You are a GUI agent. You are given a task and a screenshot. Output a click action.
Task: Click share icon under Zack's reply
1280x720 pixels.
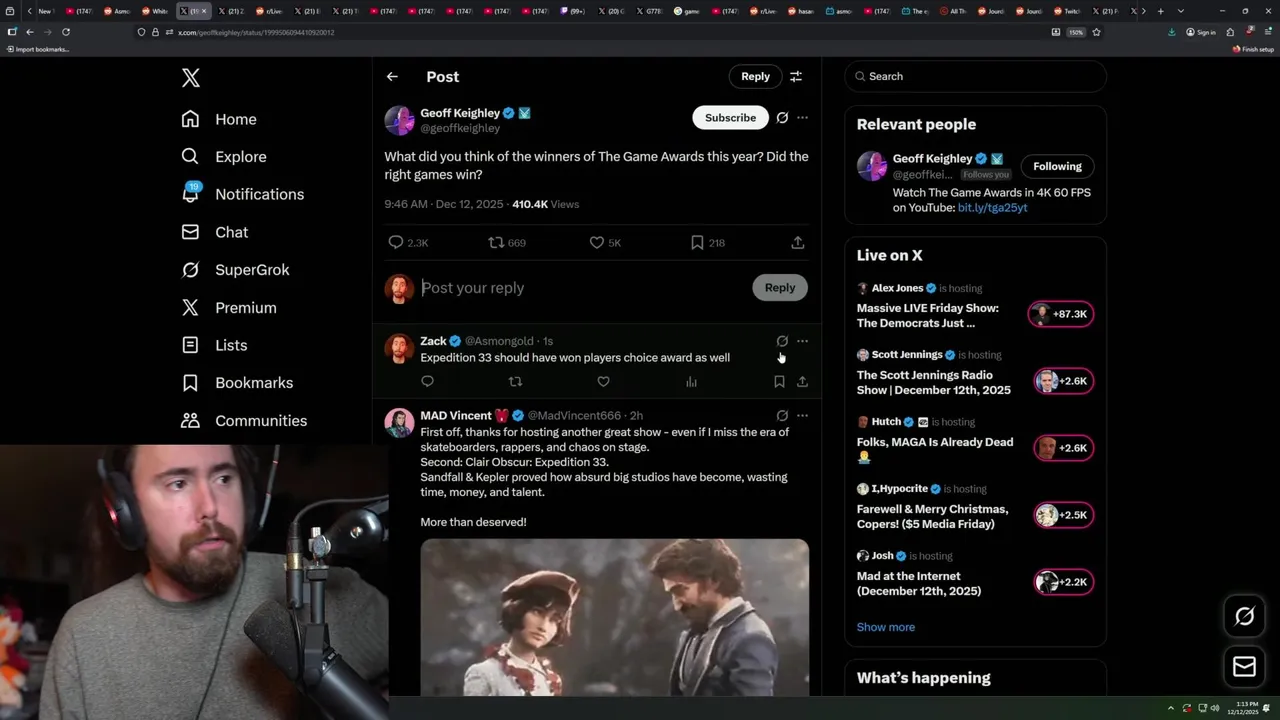pos(802,381)
